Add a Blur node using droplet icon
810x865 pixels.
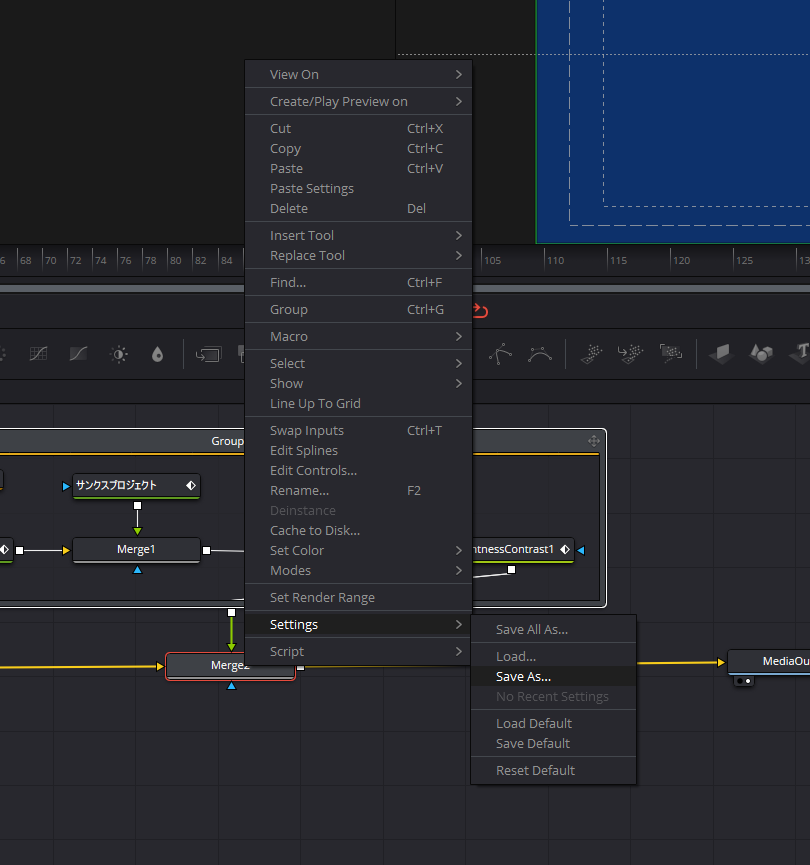[157, 354]
